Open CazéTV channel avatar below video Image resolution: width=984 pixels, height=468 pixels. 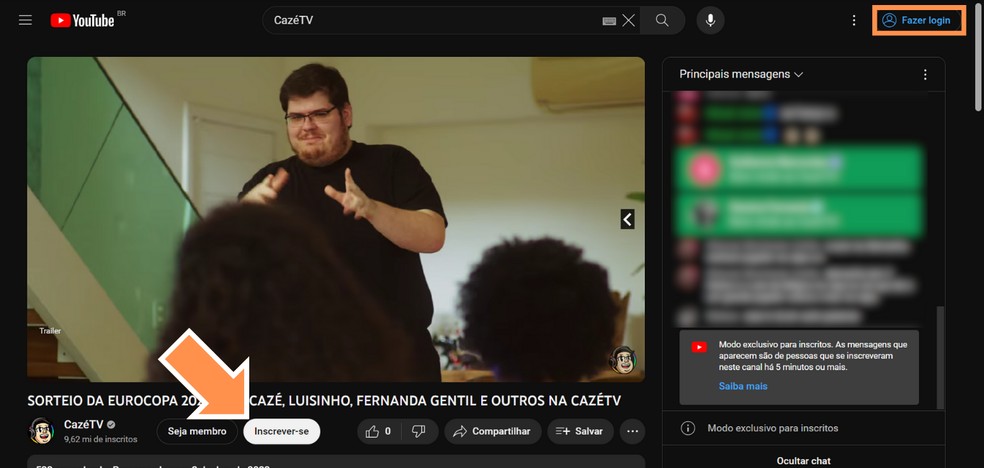(41, 431)
